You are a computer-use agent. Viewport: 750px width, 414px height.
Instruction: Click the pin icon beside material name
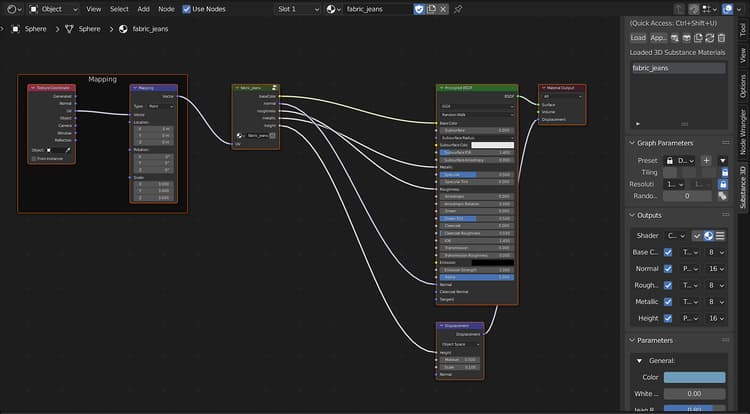(x=458, y=9)
